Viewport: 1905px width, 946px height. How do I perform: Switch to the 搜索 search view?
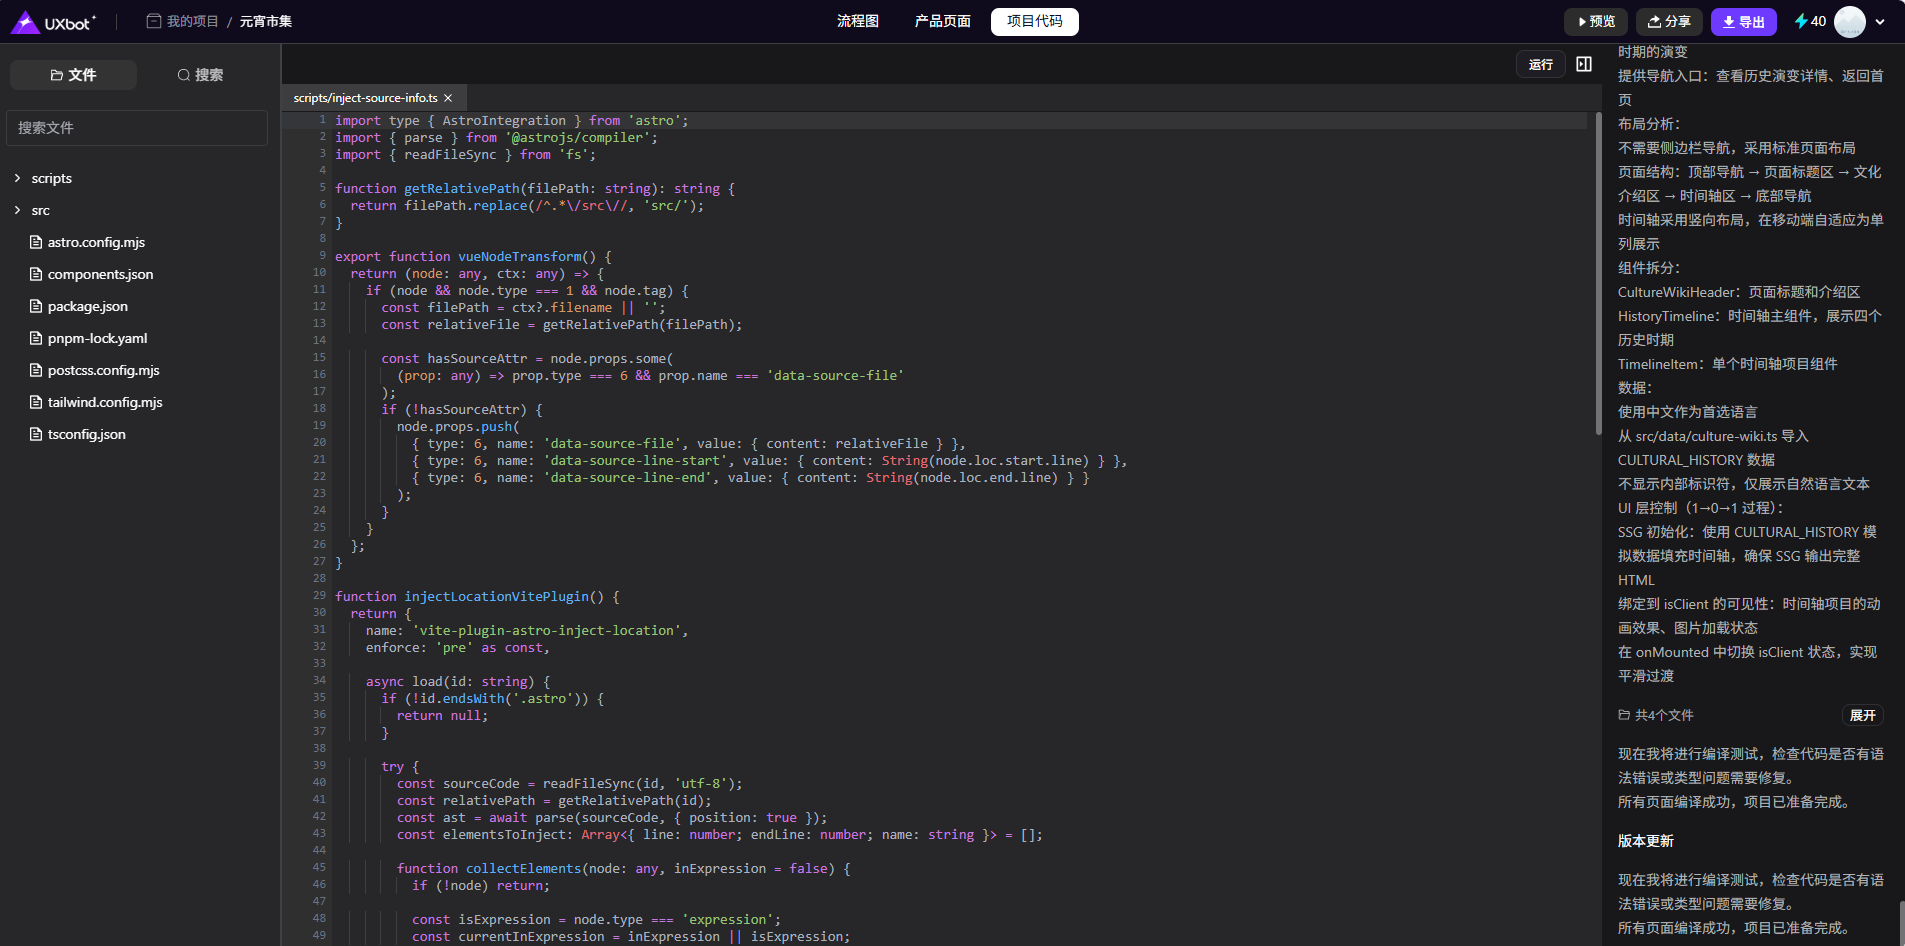[200, 75]
